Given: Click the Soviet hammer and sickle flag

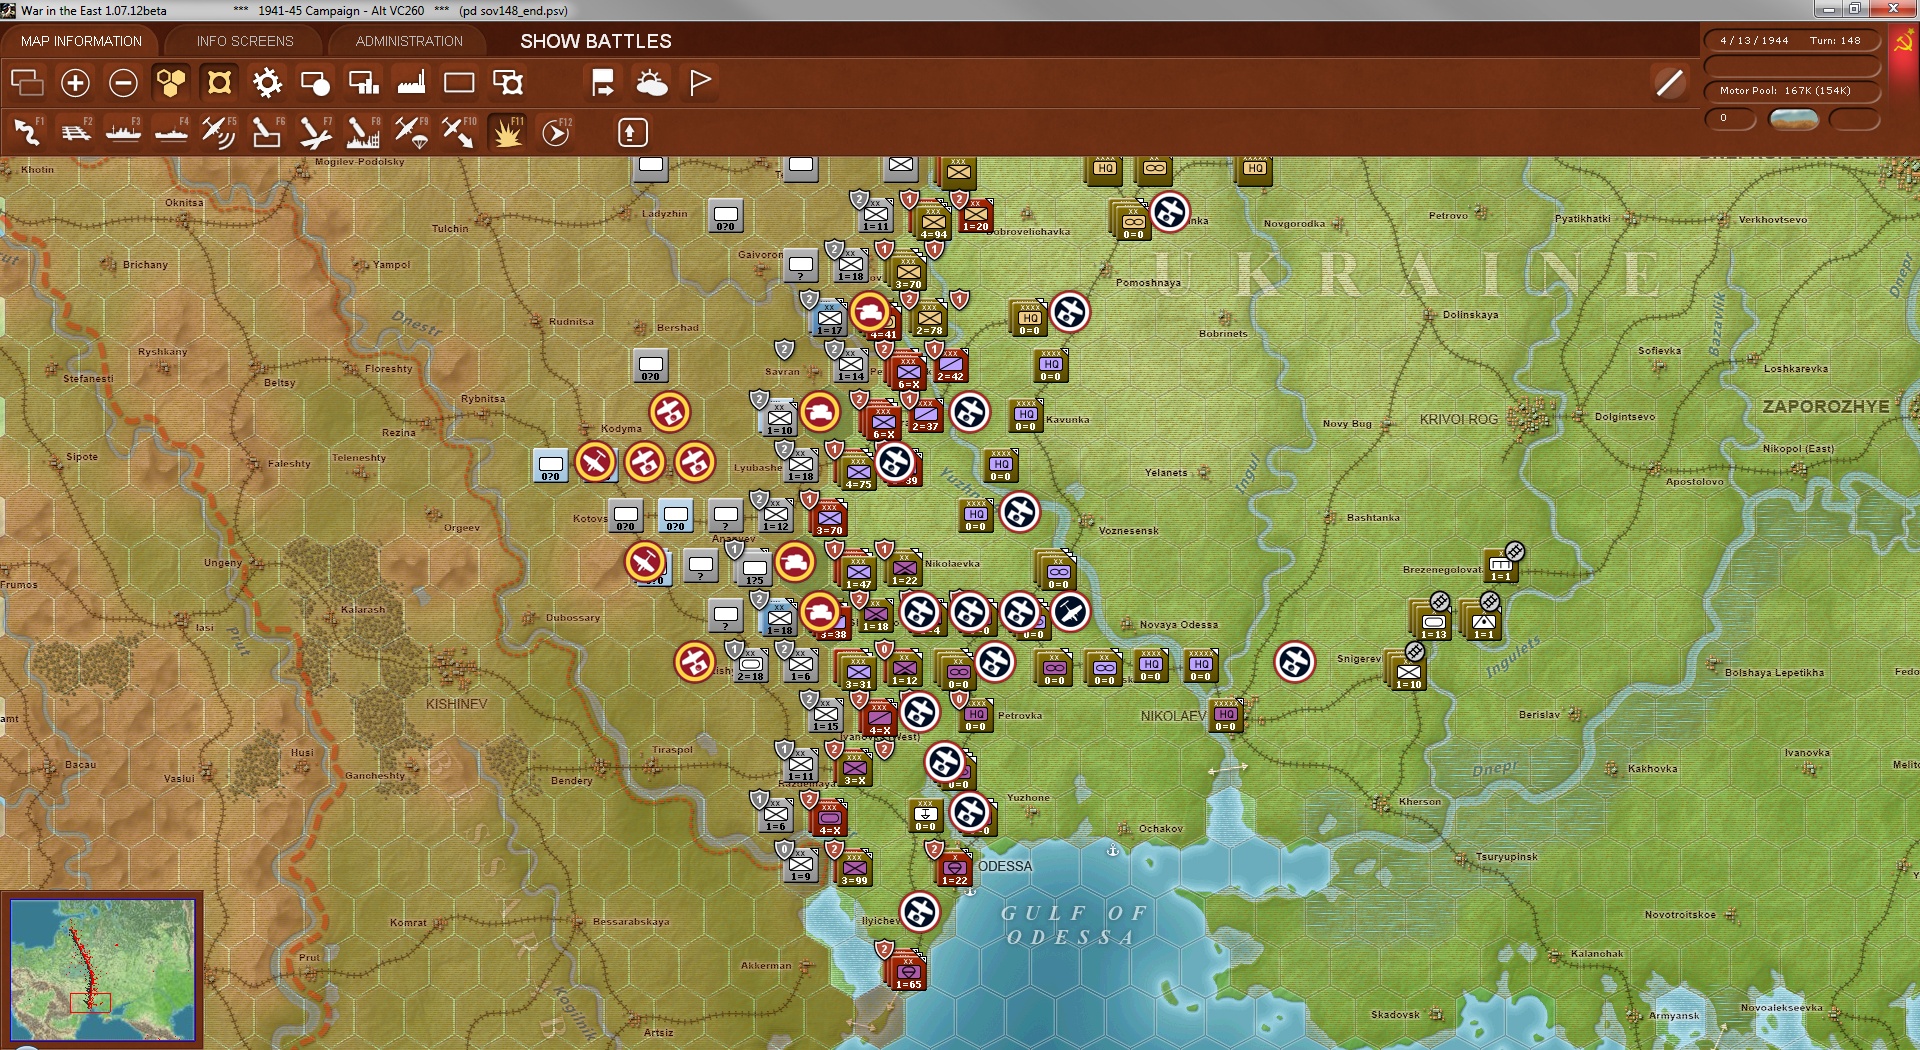Looking at the screenshot, I should coord(1903,43).
